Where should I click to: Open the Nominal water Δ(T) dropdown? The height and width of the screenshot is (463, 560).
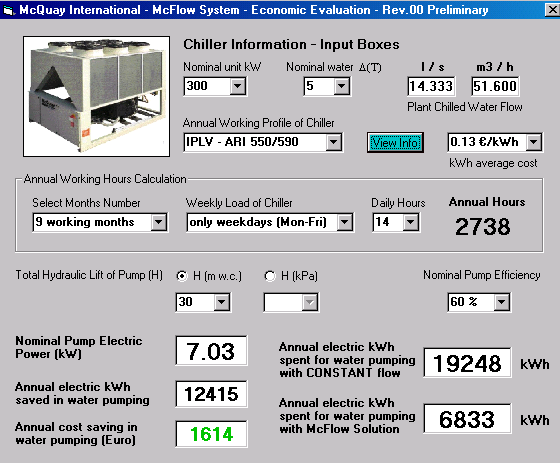(342, 86)
